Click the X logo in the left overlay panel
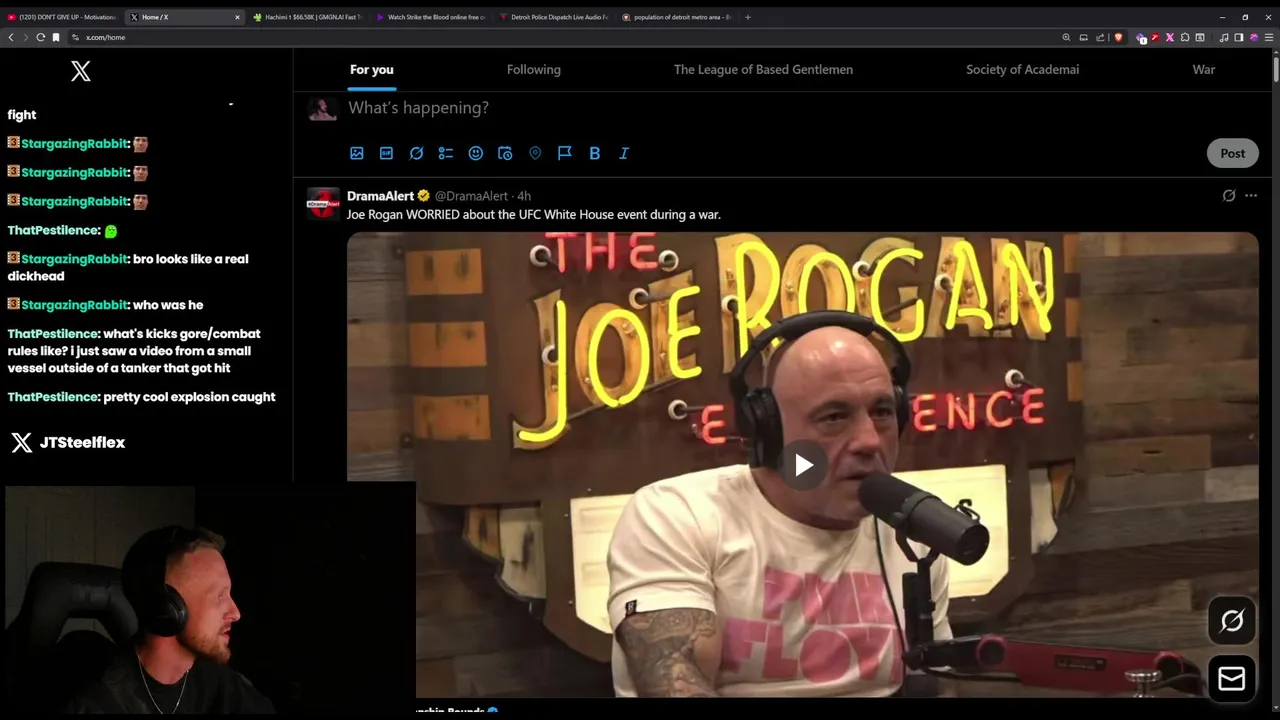 point(81,71)
